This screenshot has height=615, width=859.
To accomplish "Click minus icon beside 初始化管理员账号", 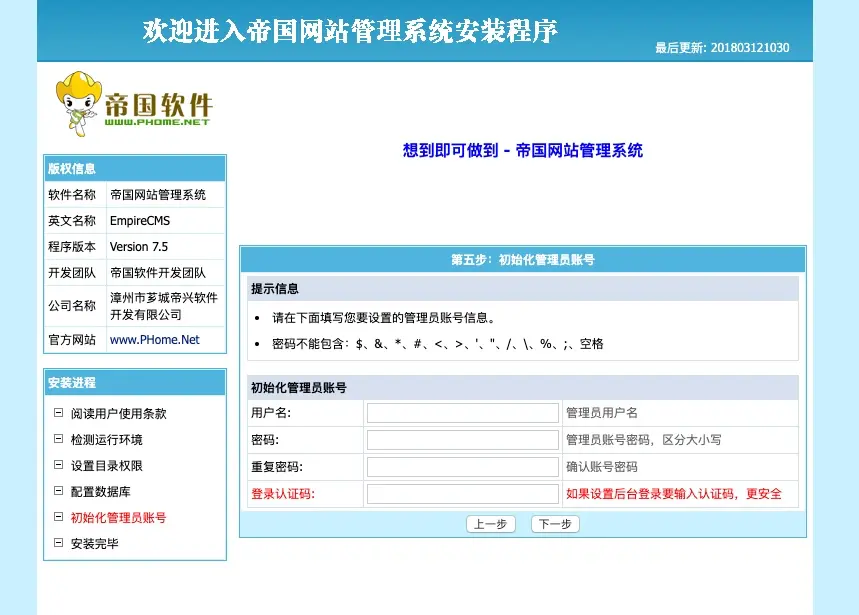I will (58, 516).
